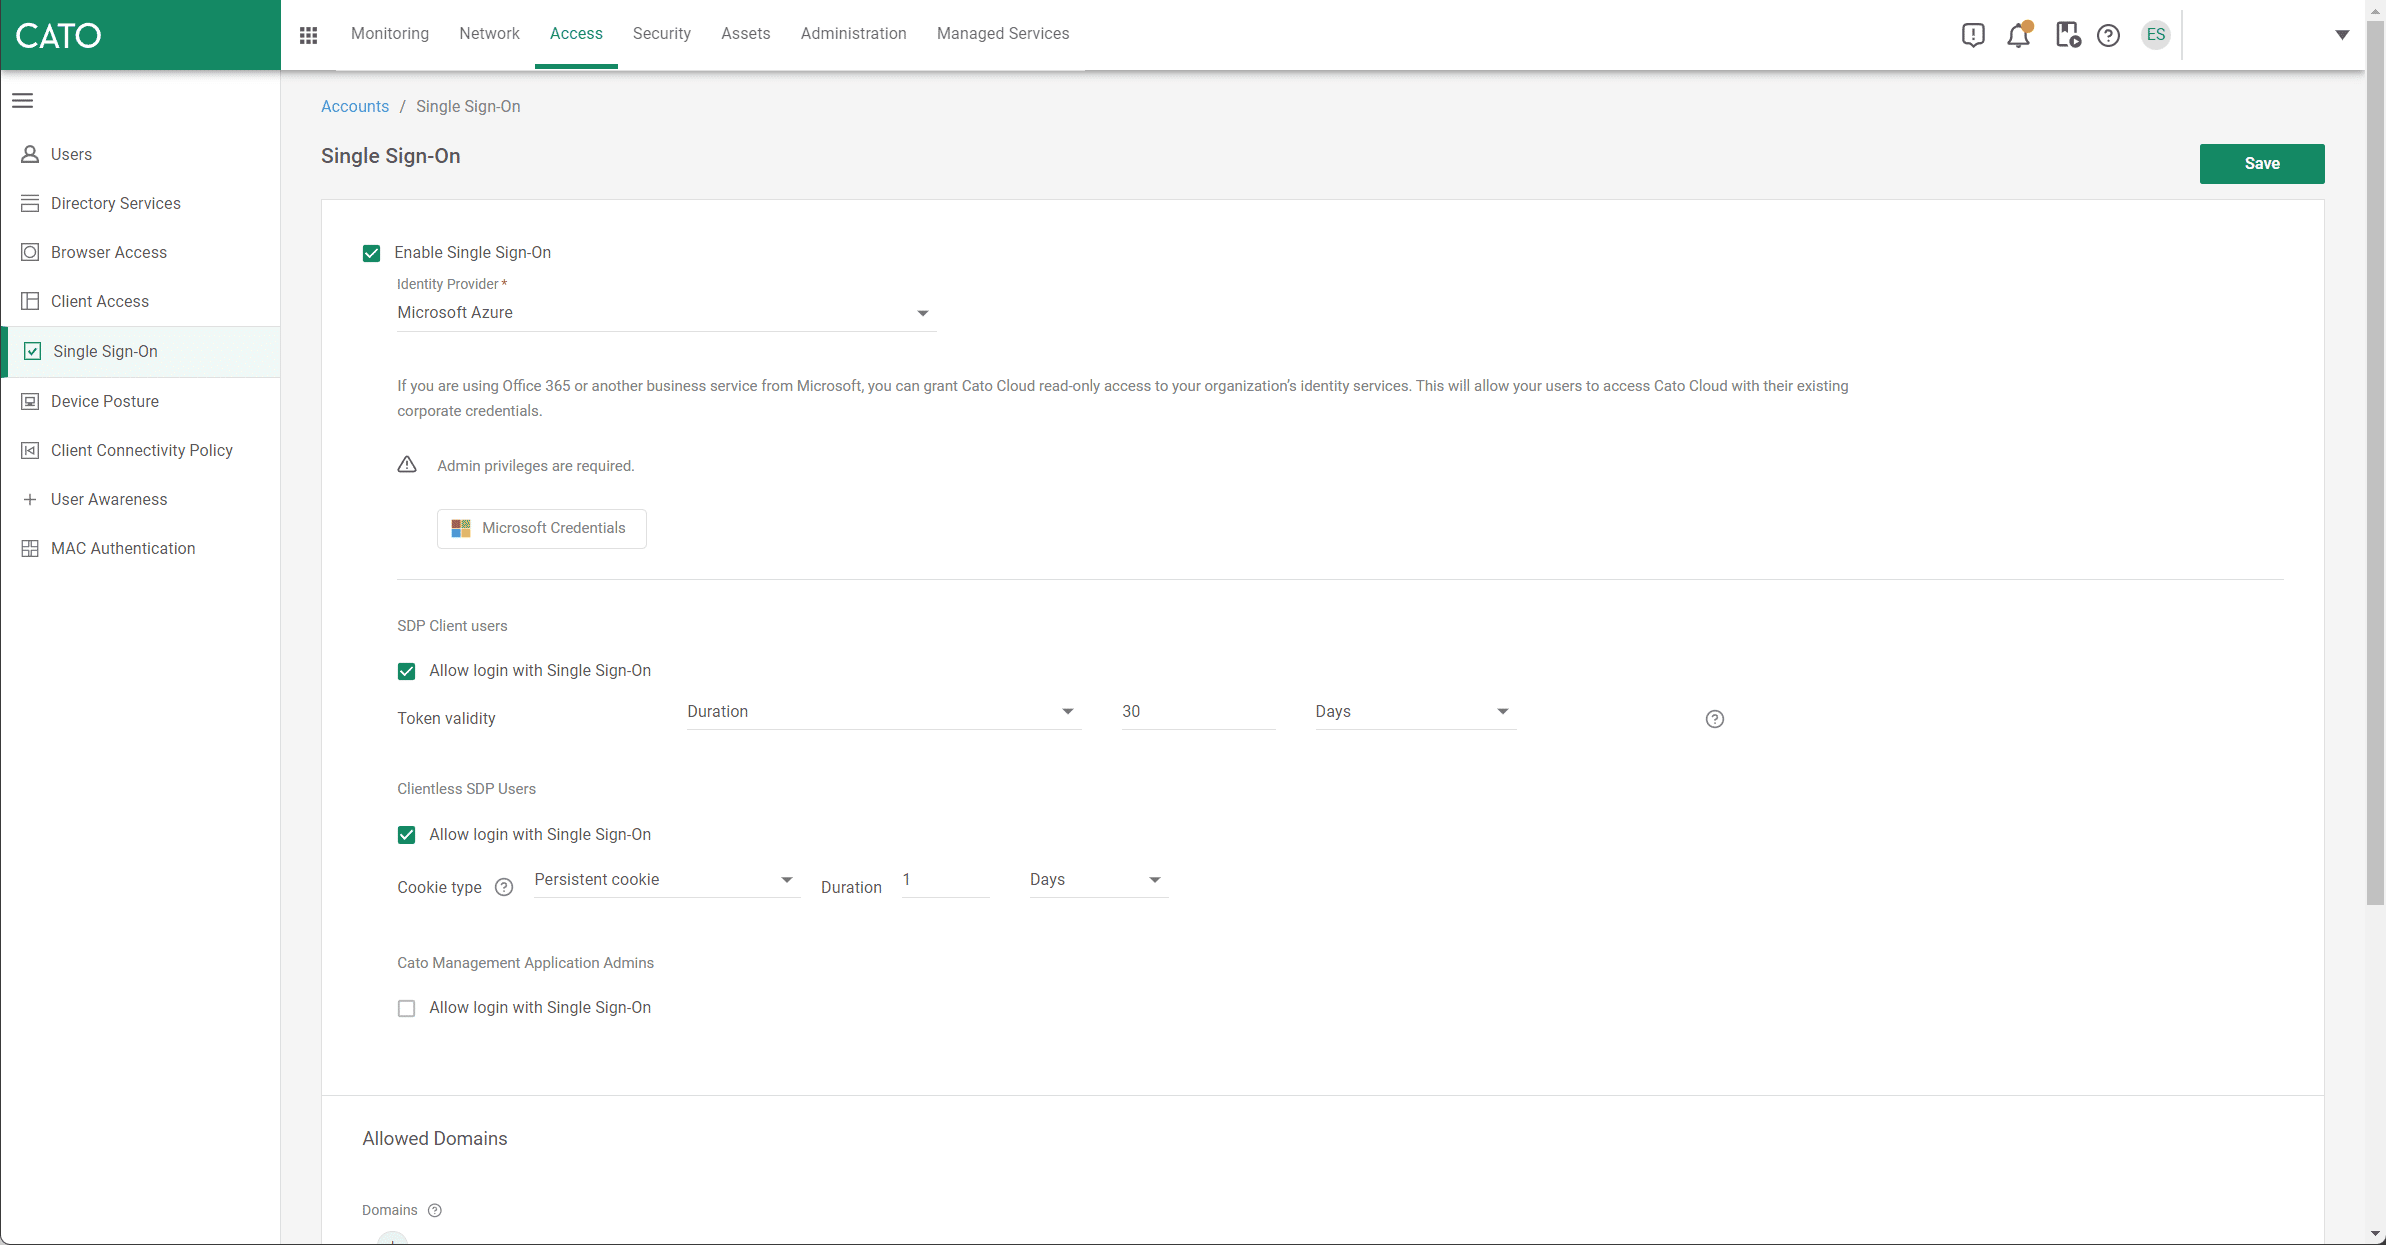
Task: Click the token validity number input field
Action: pyautogui.click(x=1198, y=712)
